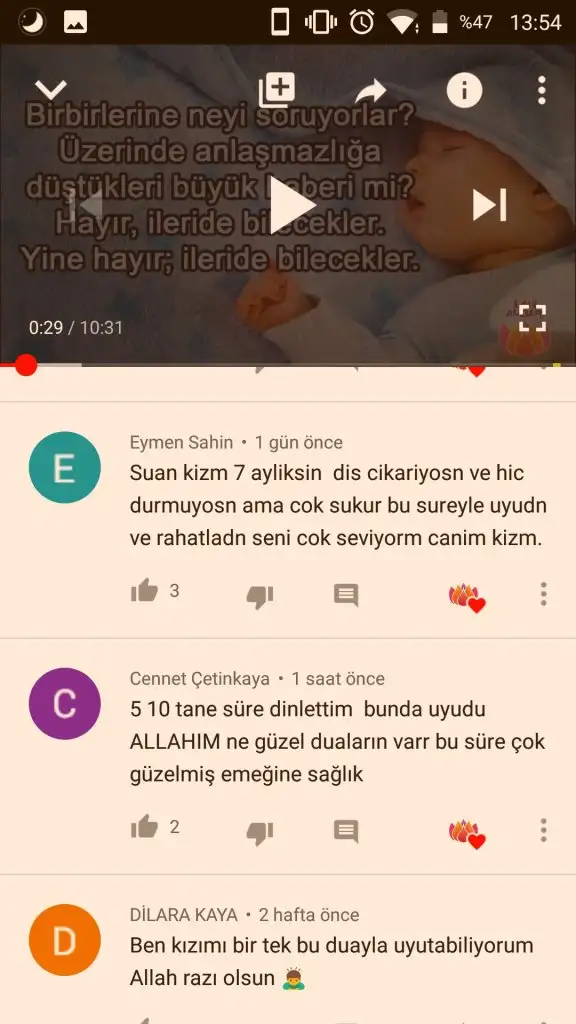Viewport: 576px width, 1024px height.
Task: Tap the add to playlist icon
Action: pyautogui.click(x=277, y=89)
